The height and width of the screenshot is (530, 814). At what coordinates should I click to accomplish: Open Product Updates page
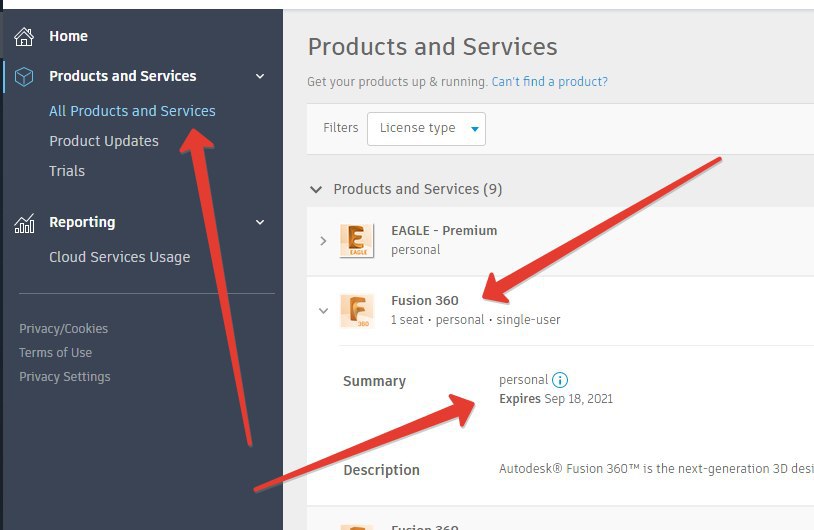pos(104,141)
